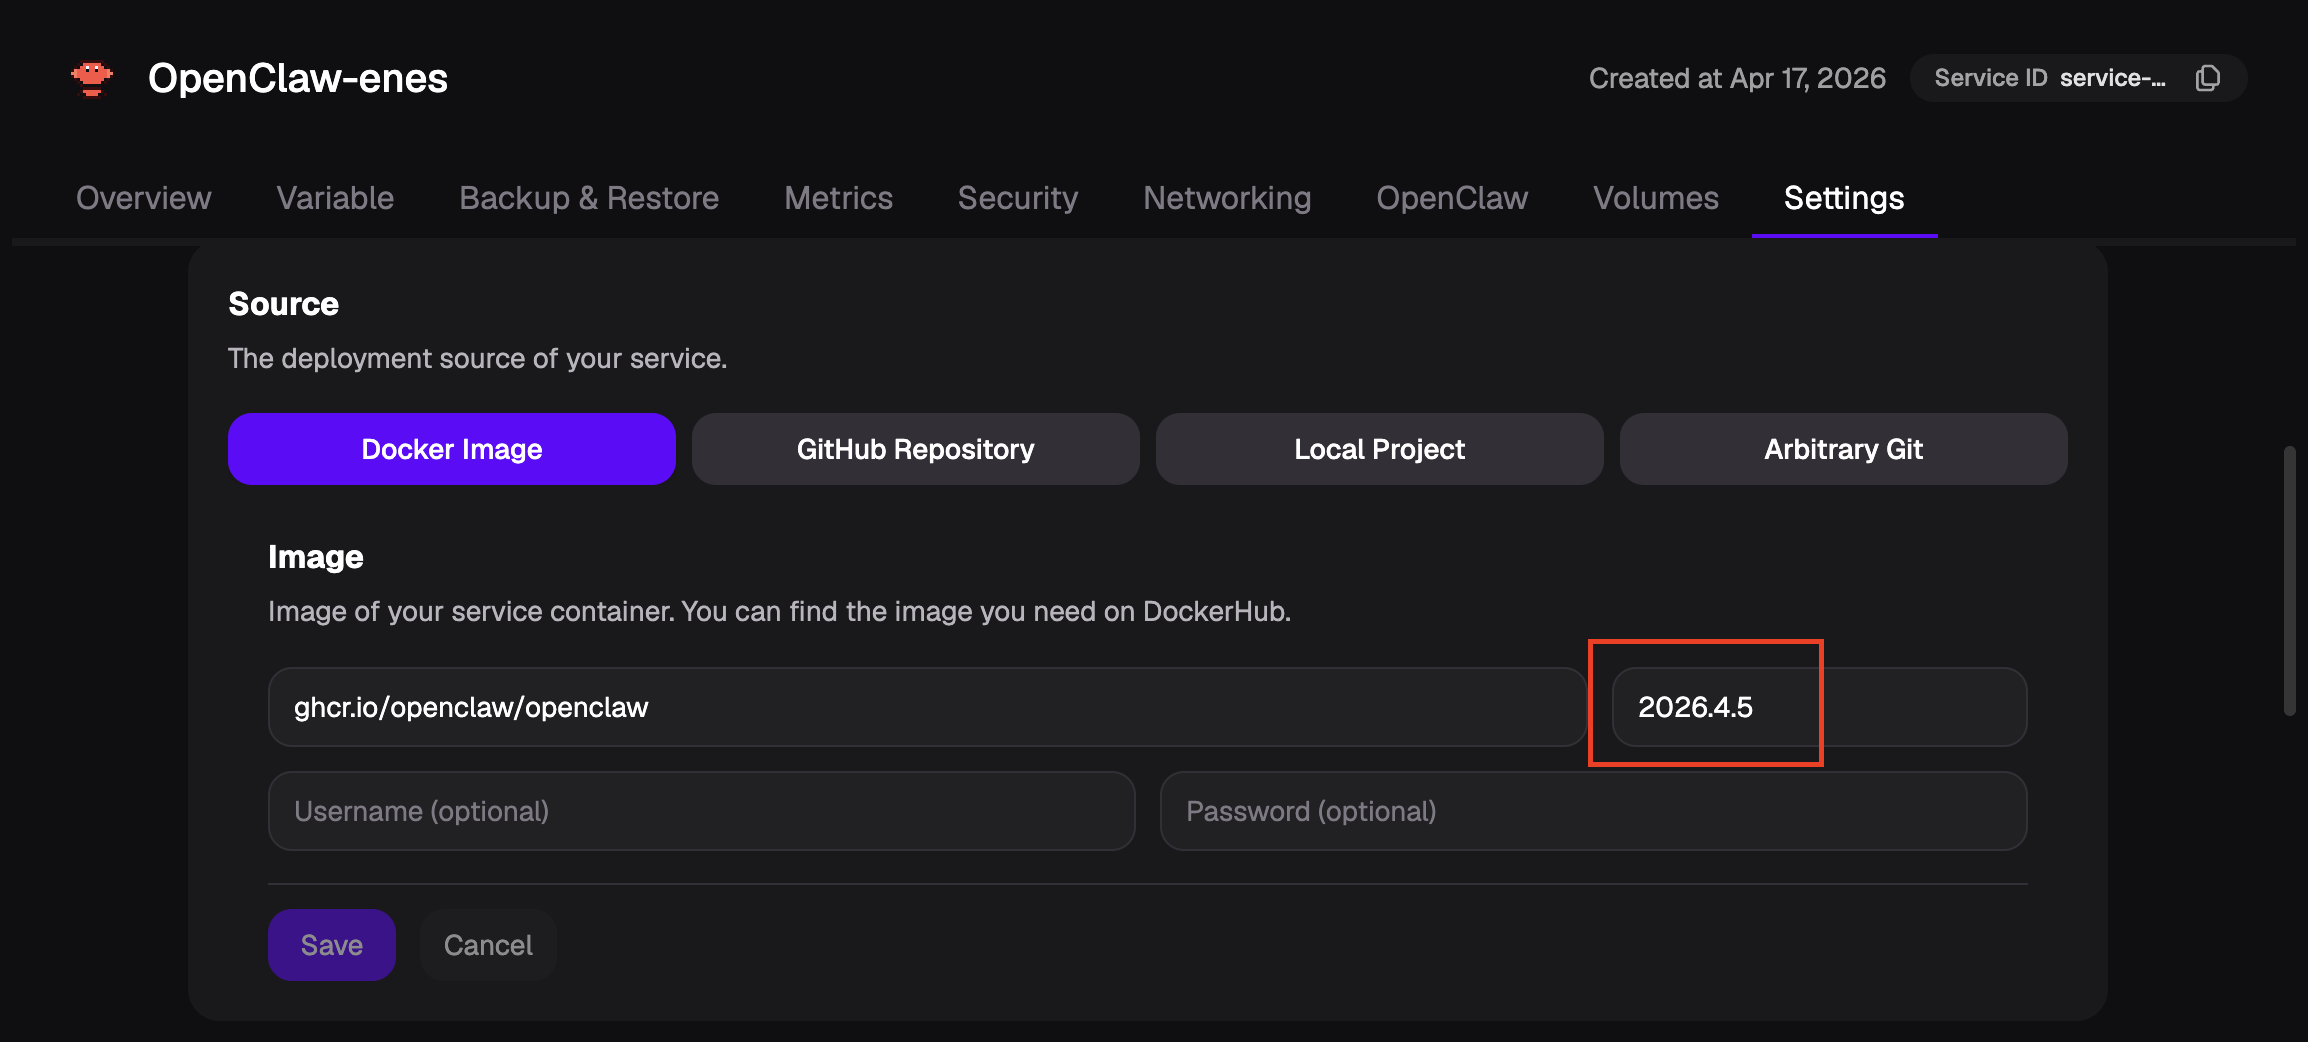Click the Image subsection heading
Screen dimensions: 2308x1042
point(316,557)
